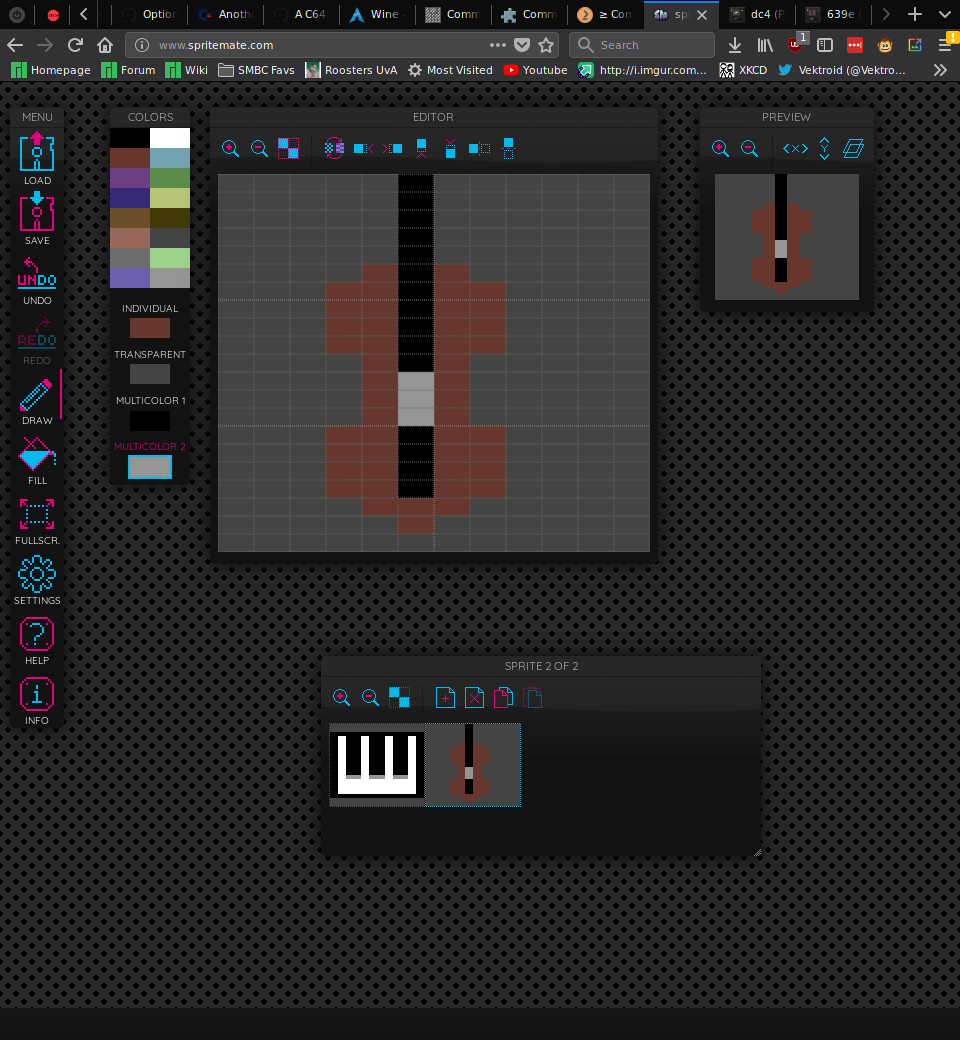The height and width of the screenshot is (1040, 960).
Task: Copy the selected sprite
Action: click(503, 697)
